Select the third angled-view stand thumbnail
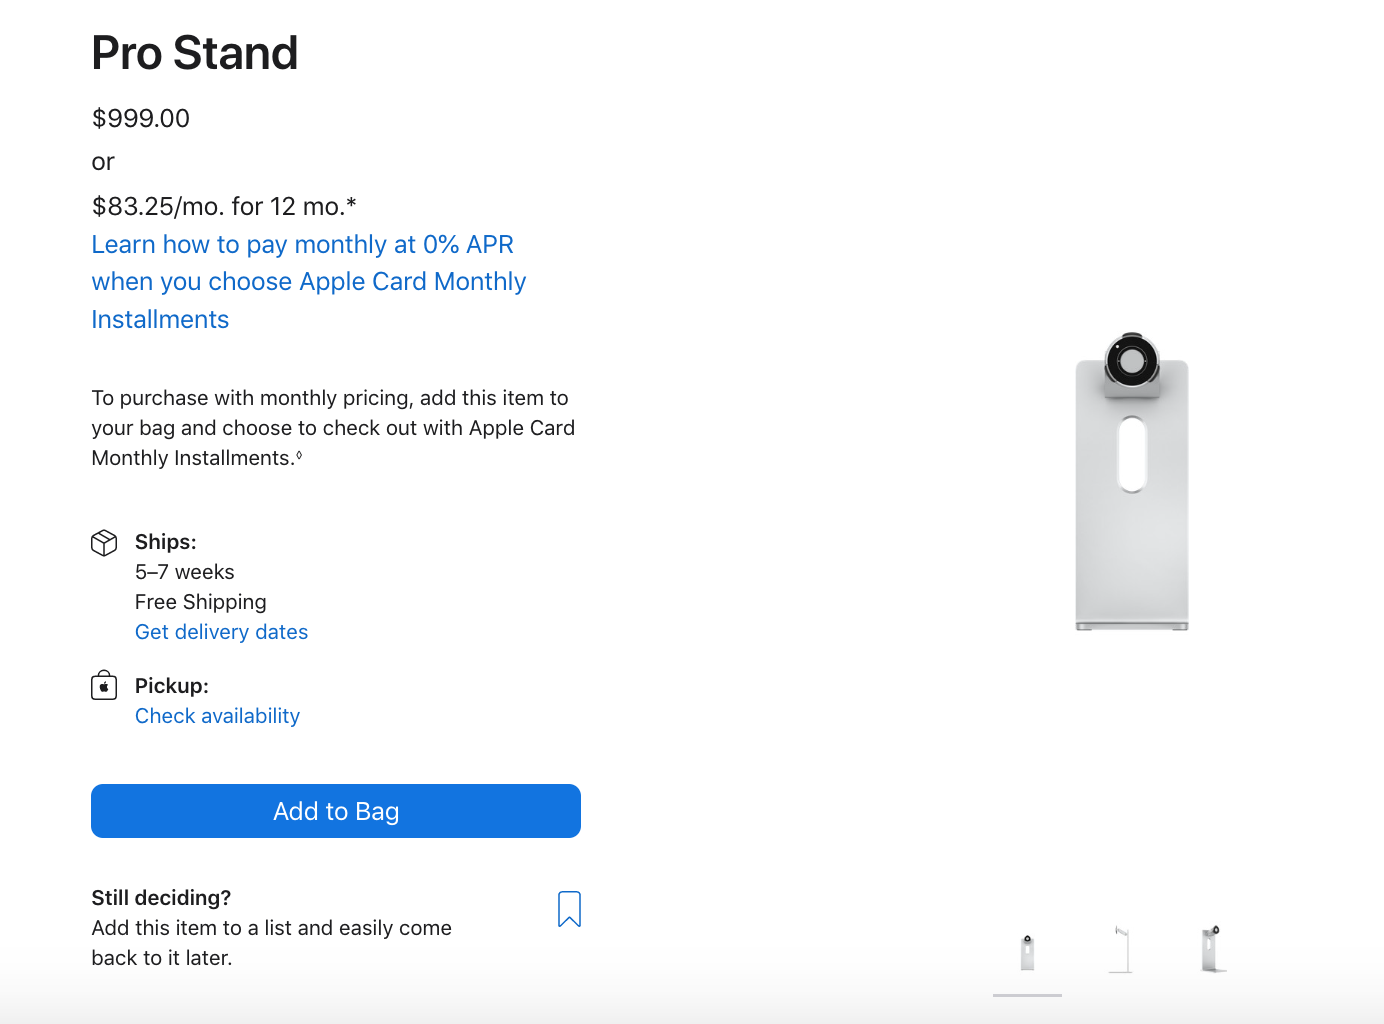This screenshot has height=1024, width=1384. [x=1213, y=950]
